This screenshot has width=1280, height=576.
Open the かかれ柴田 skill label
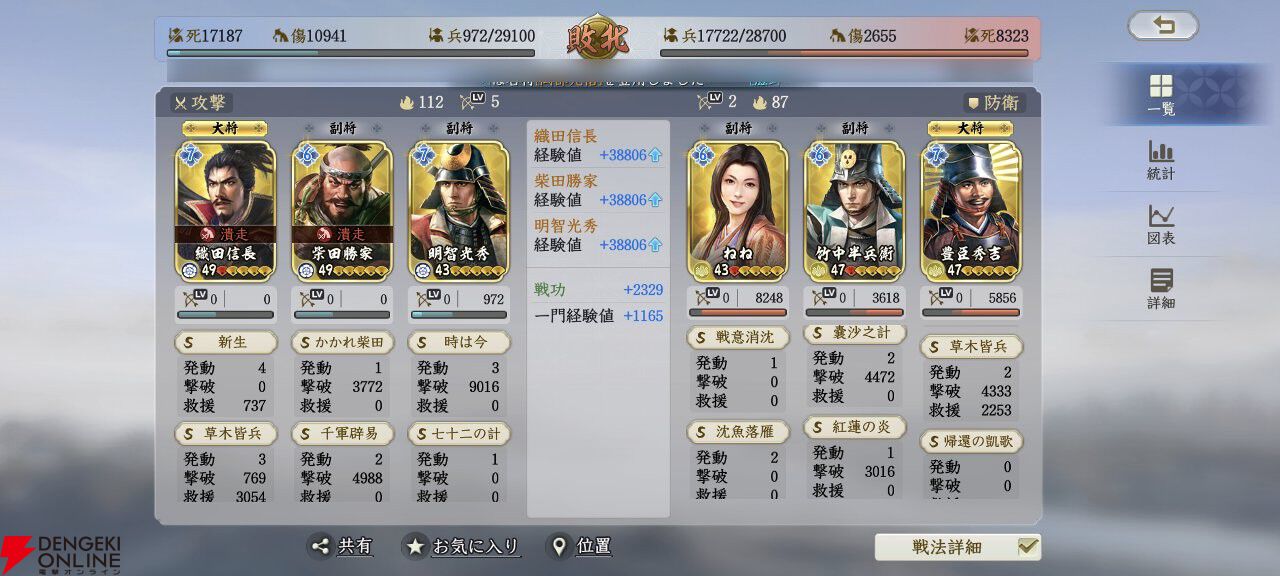click(x=342, y=342)
